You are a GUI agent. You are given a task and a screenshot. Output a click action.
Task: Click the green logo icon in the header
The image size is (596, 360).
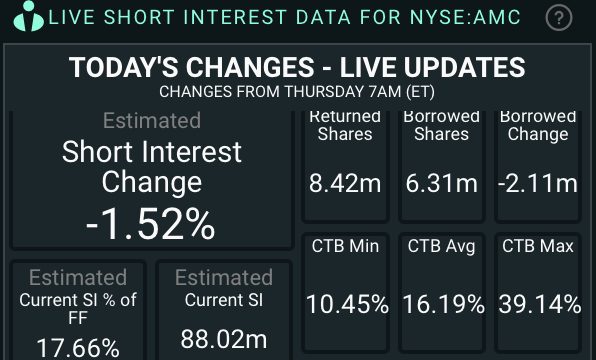coord(29,16)
